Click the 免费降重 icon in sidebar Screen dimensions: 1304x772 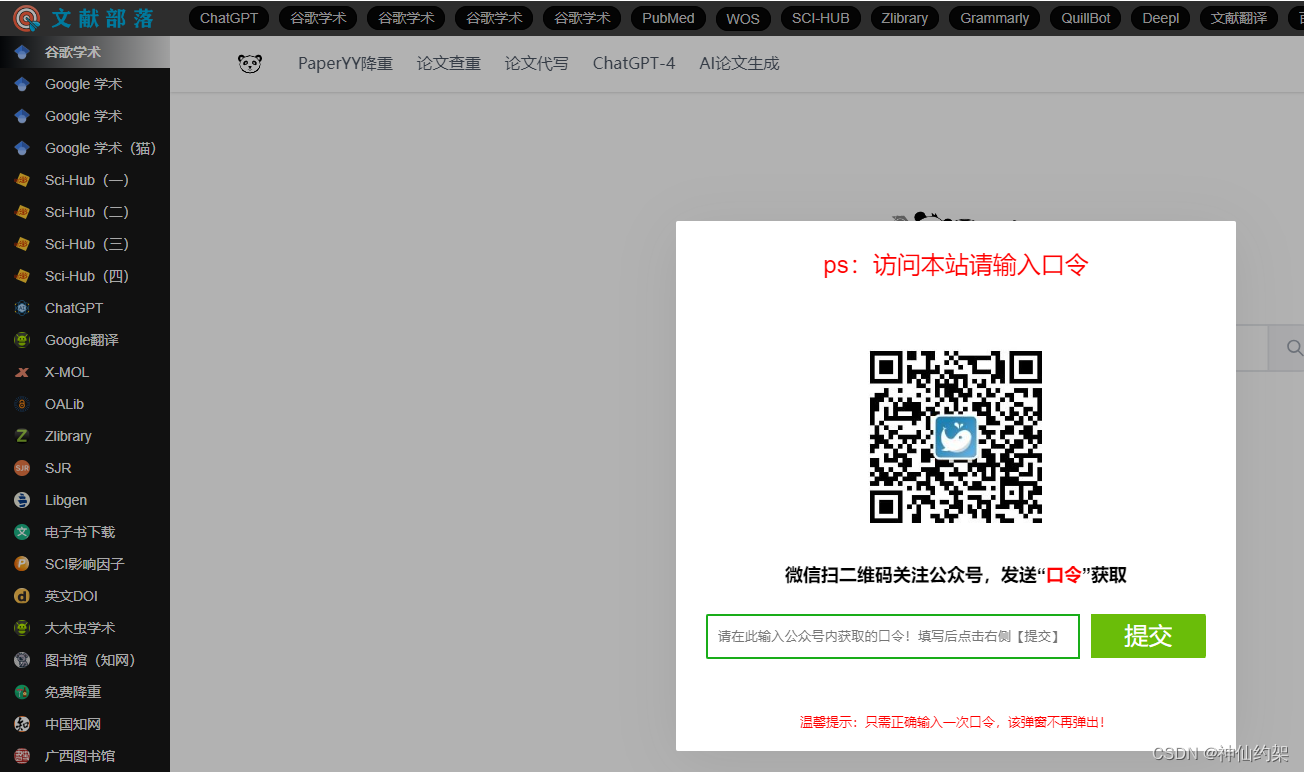[x=22, y=692]
